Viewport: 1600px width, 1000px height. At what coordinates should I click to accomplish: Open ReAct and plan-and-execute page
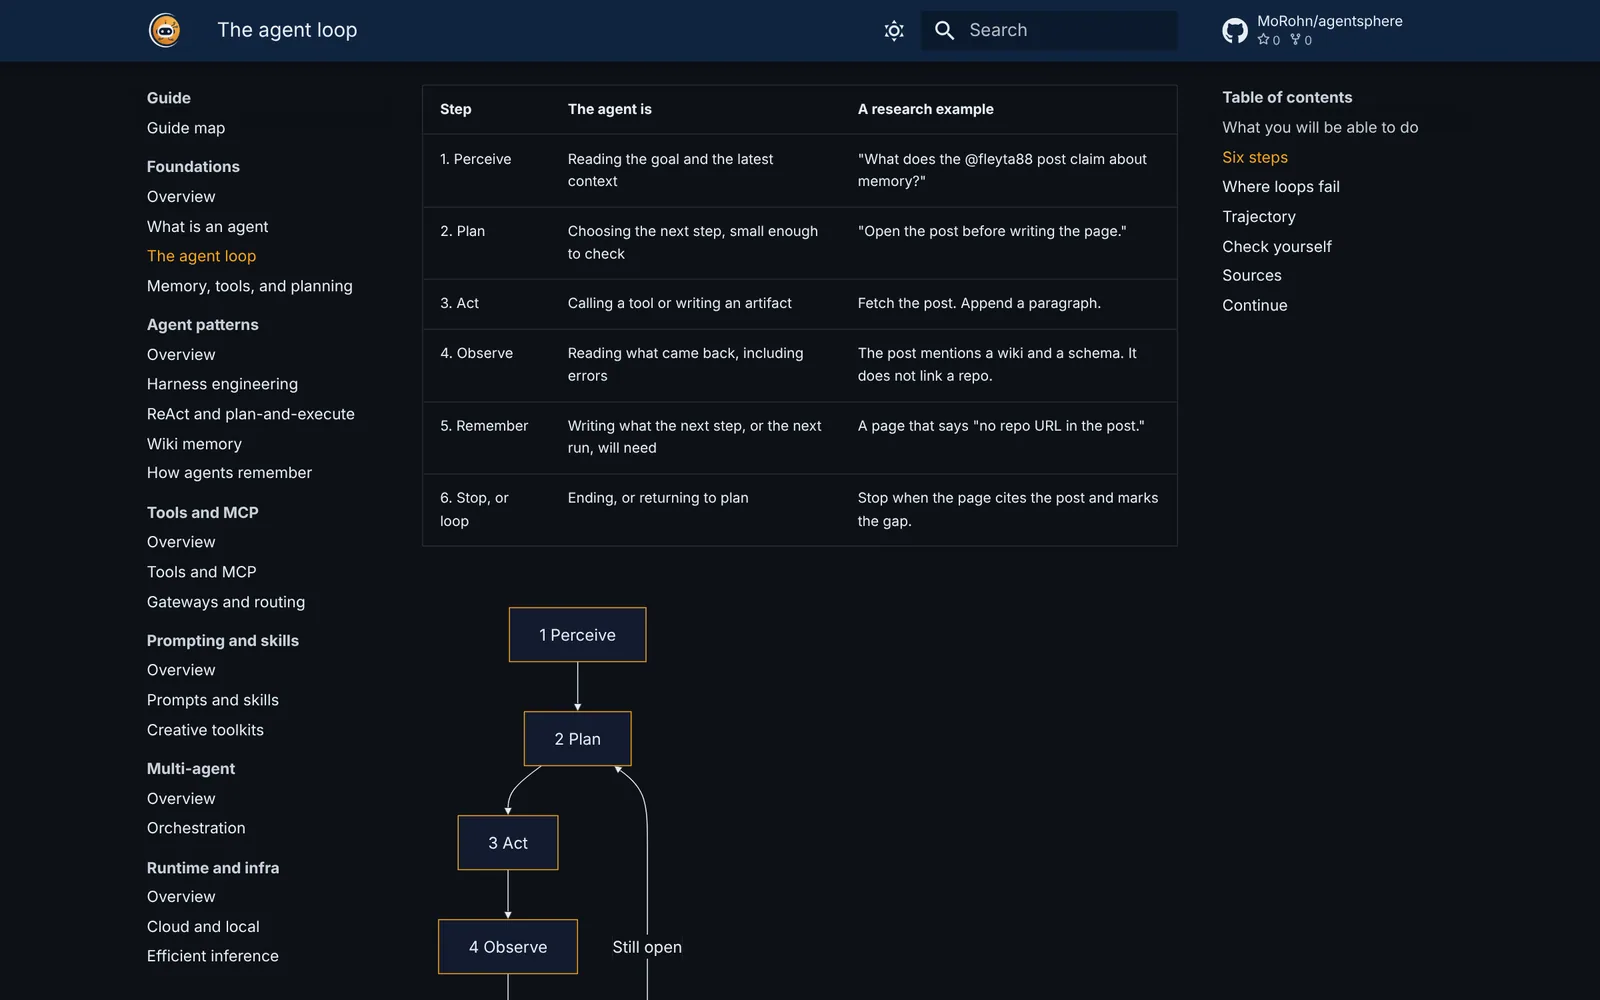(x=250, y=414)
